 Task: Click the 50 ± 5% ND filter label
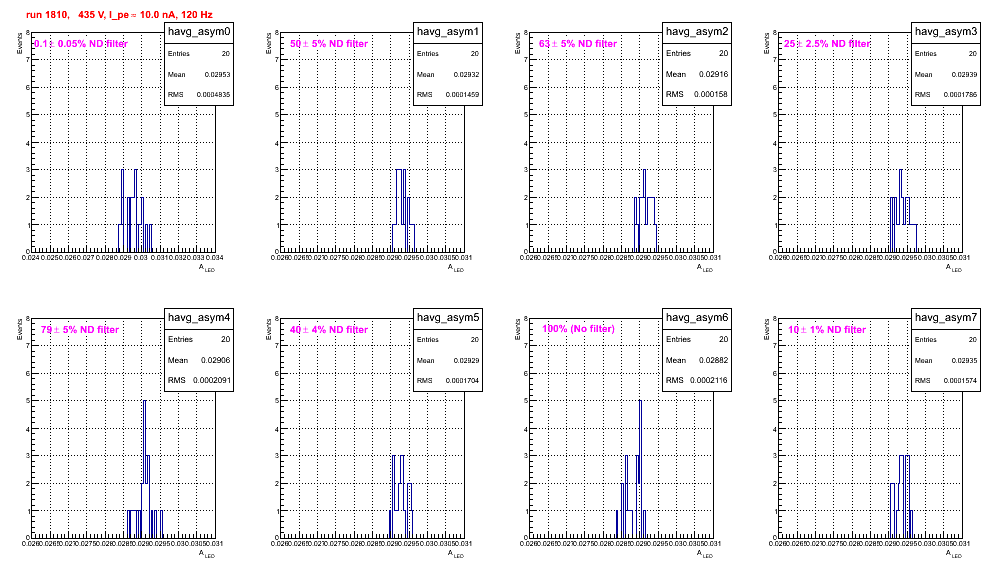[329, 44]
